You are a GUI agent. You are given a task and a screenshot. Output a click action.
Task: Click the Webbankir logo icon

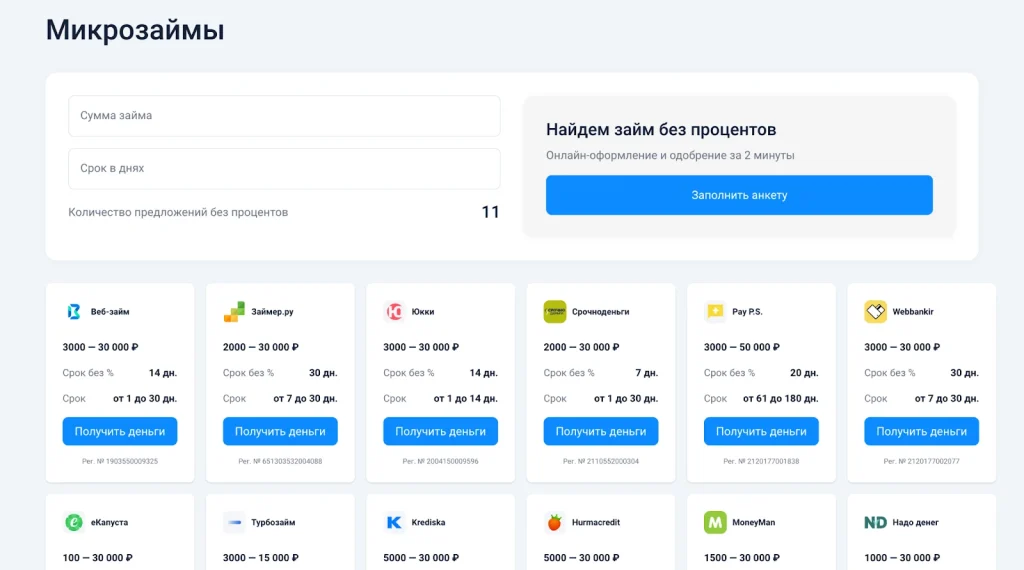point(875,311)
